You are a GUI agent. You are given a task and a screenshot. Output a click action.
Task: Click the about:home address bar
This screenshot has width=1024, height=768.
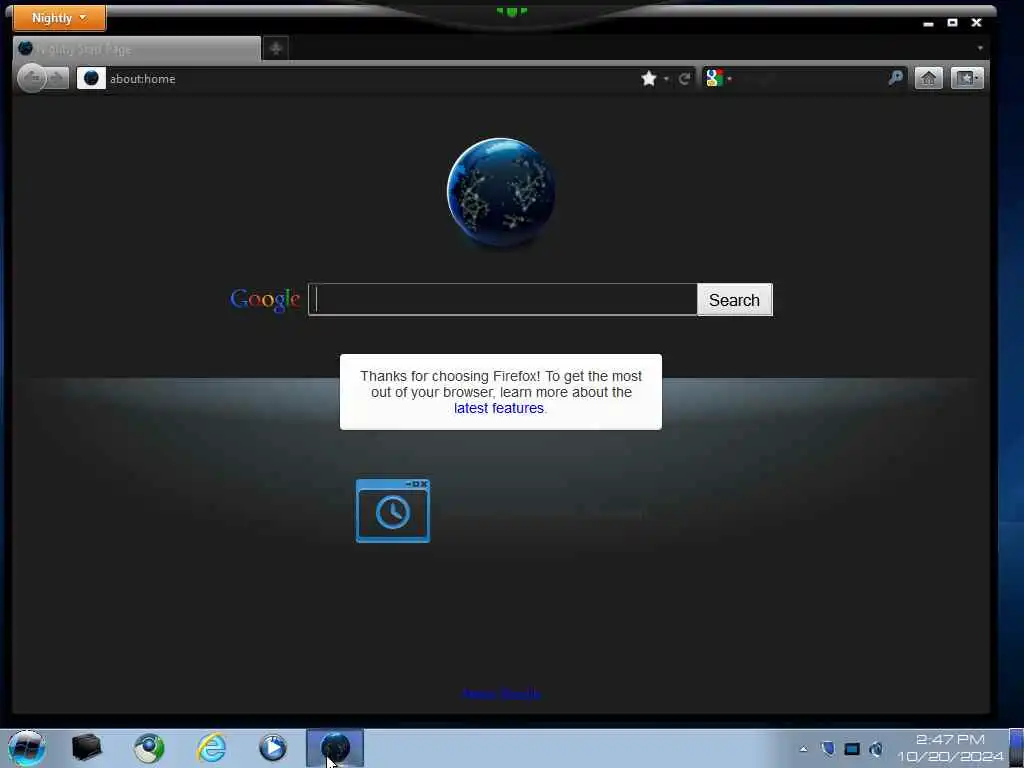pyautogui.click(x=372, y=79)
